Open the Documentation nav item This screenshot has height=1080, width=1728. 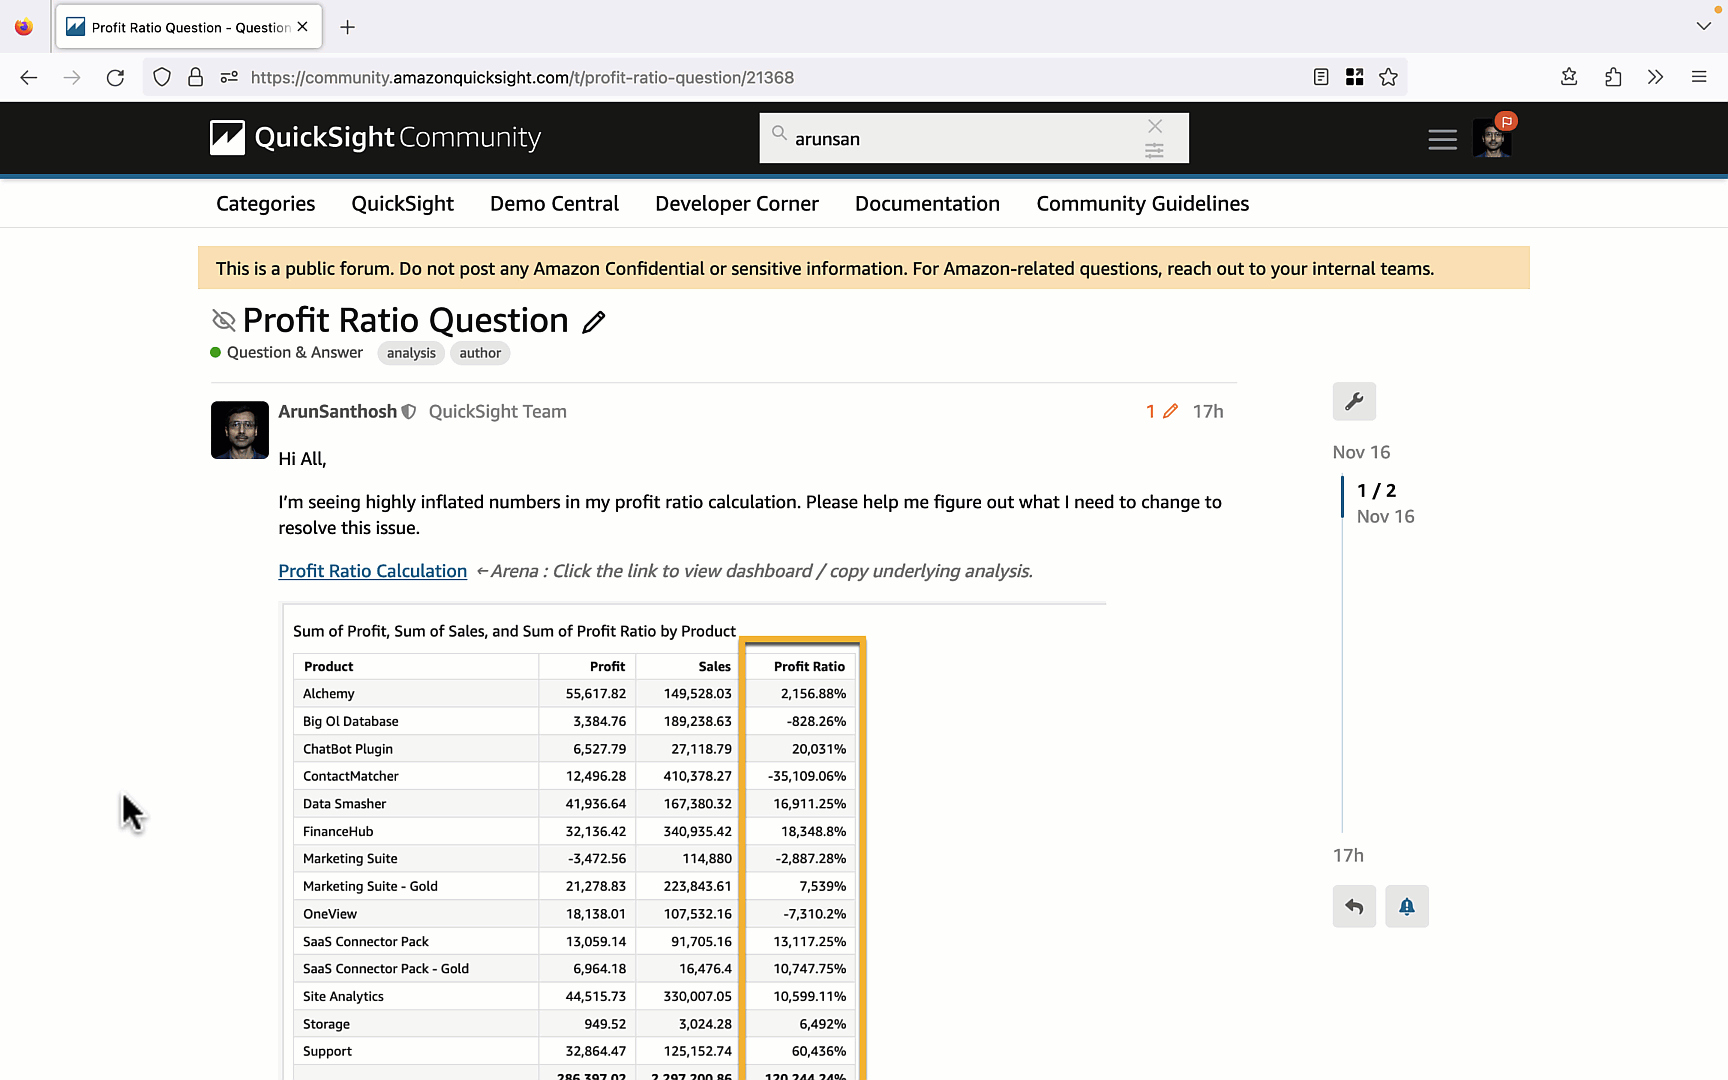click(928, 203)
